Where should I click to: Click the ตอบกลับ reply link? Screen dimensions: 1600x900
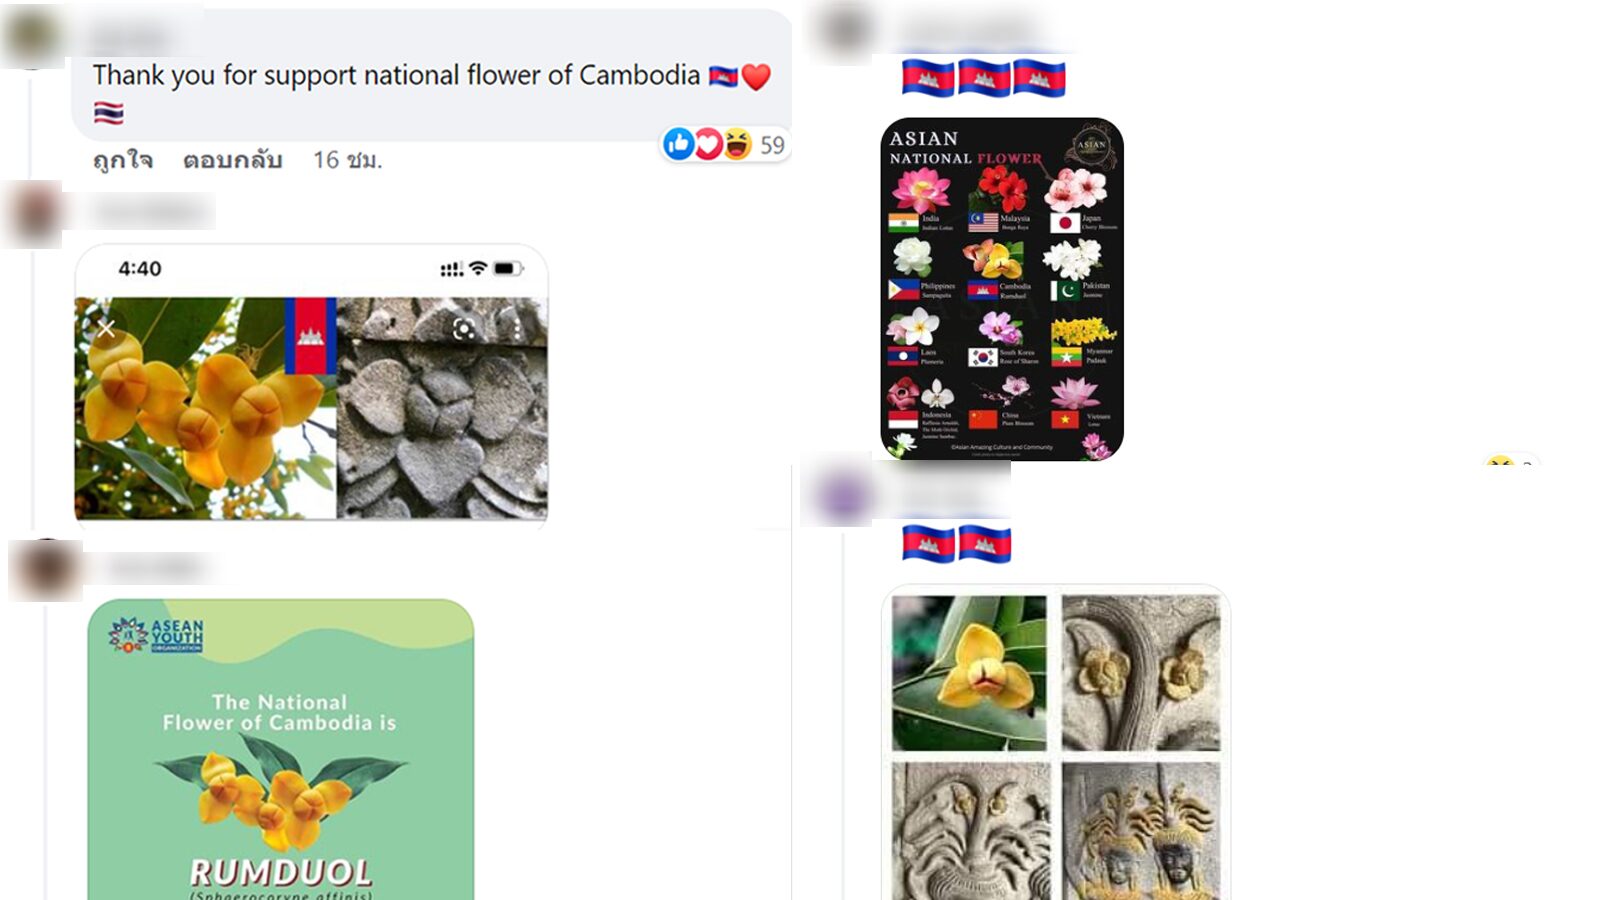[x=232, y=160]
